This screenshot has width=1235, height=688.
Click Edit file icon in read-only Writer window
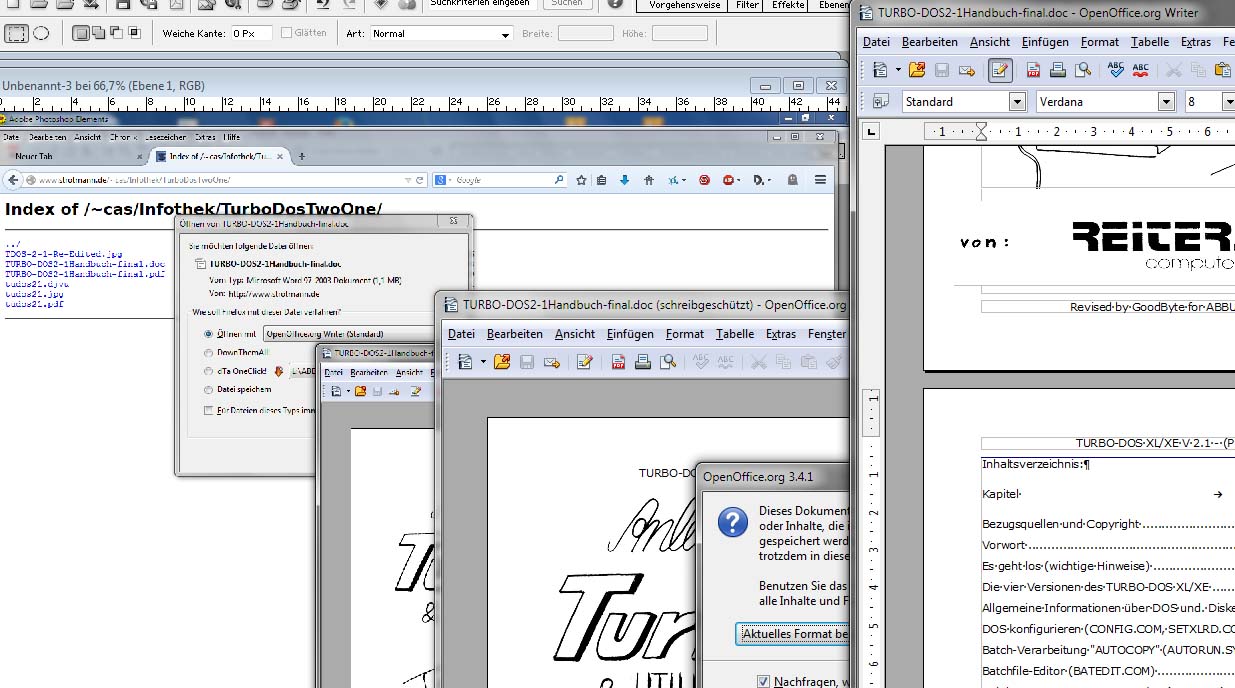(x=585, y=362)
